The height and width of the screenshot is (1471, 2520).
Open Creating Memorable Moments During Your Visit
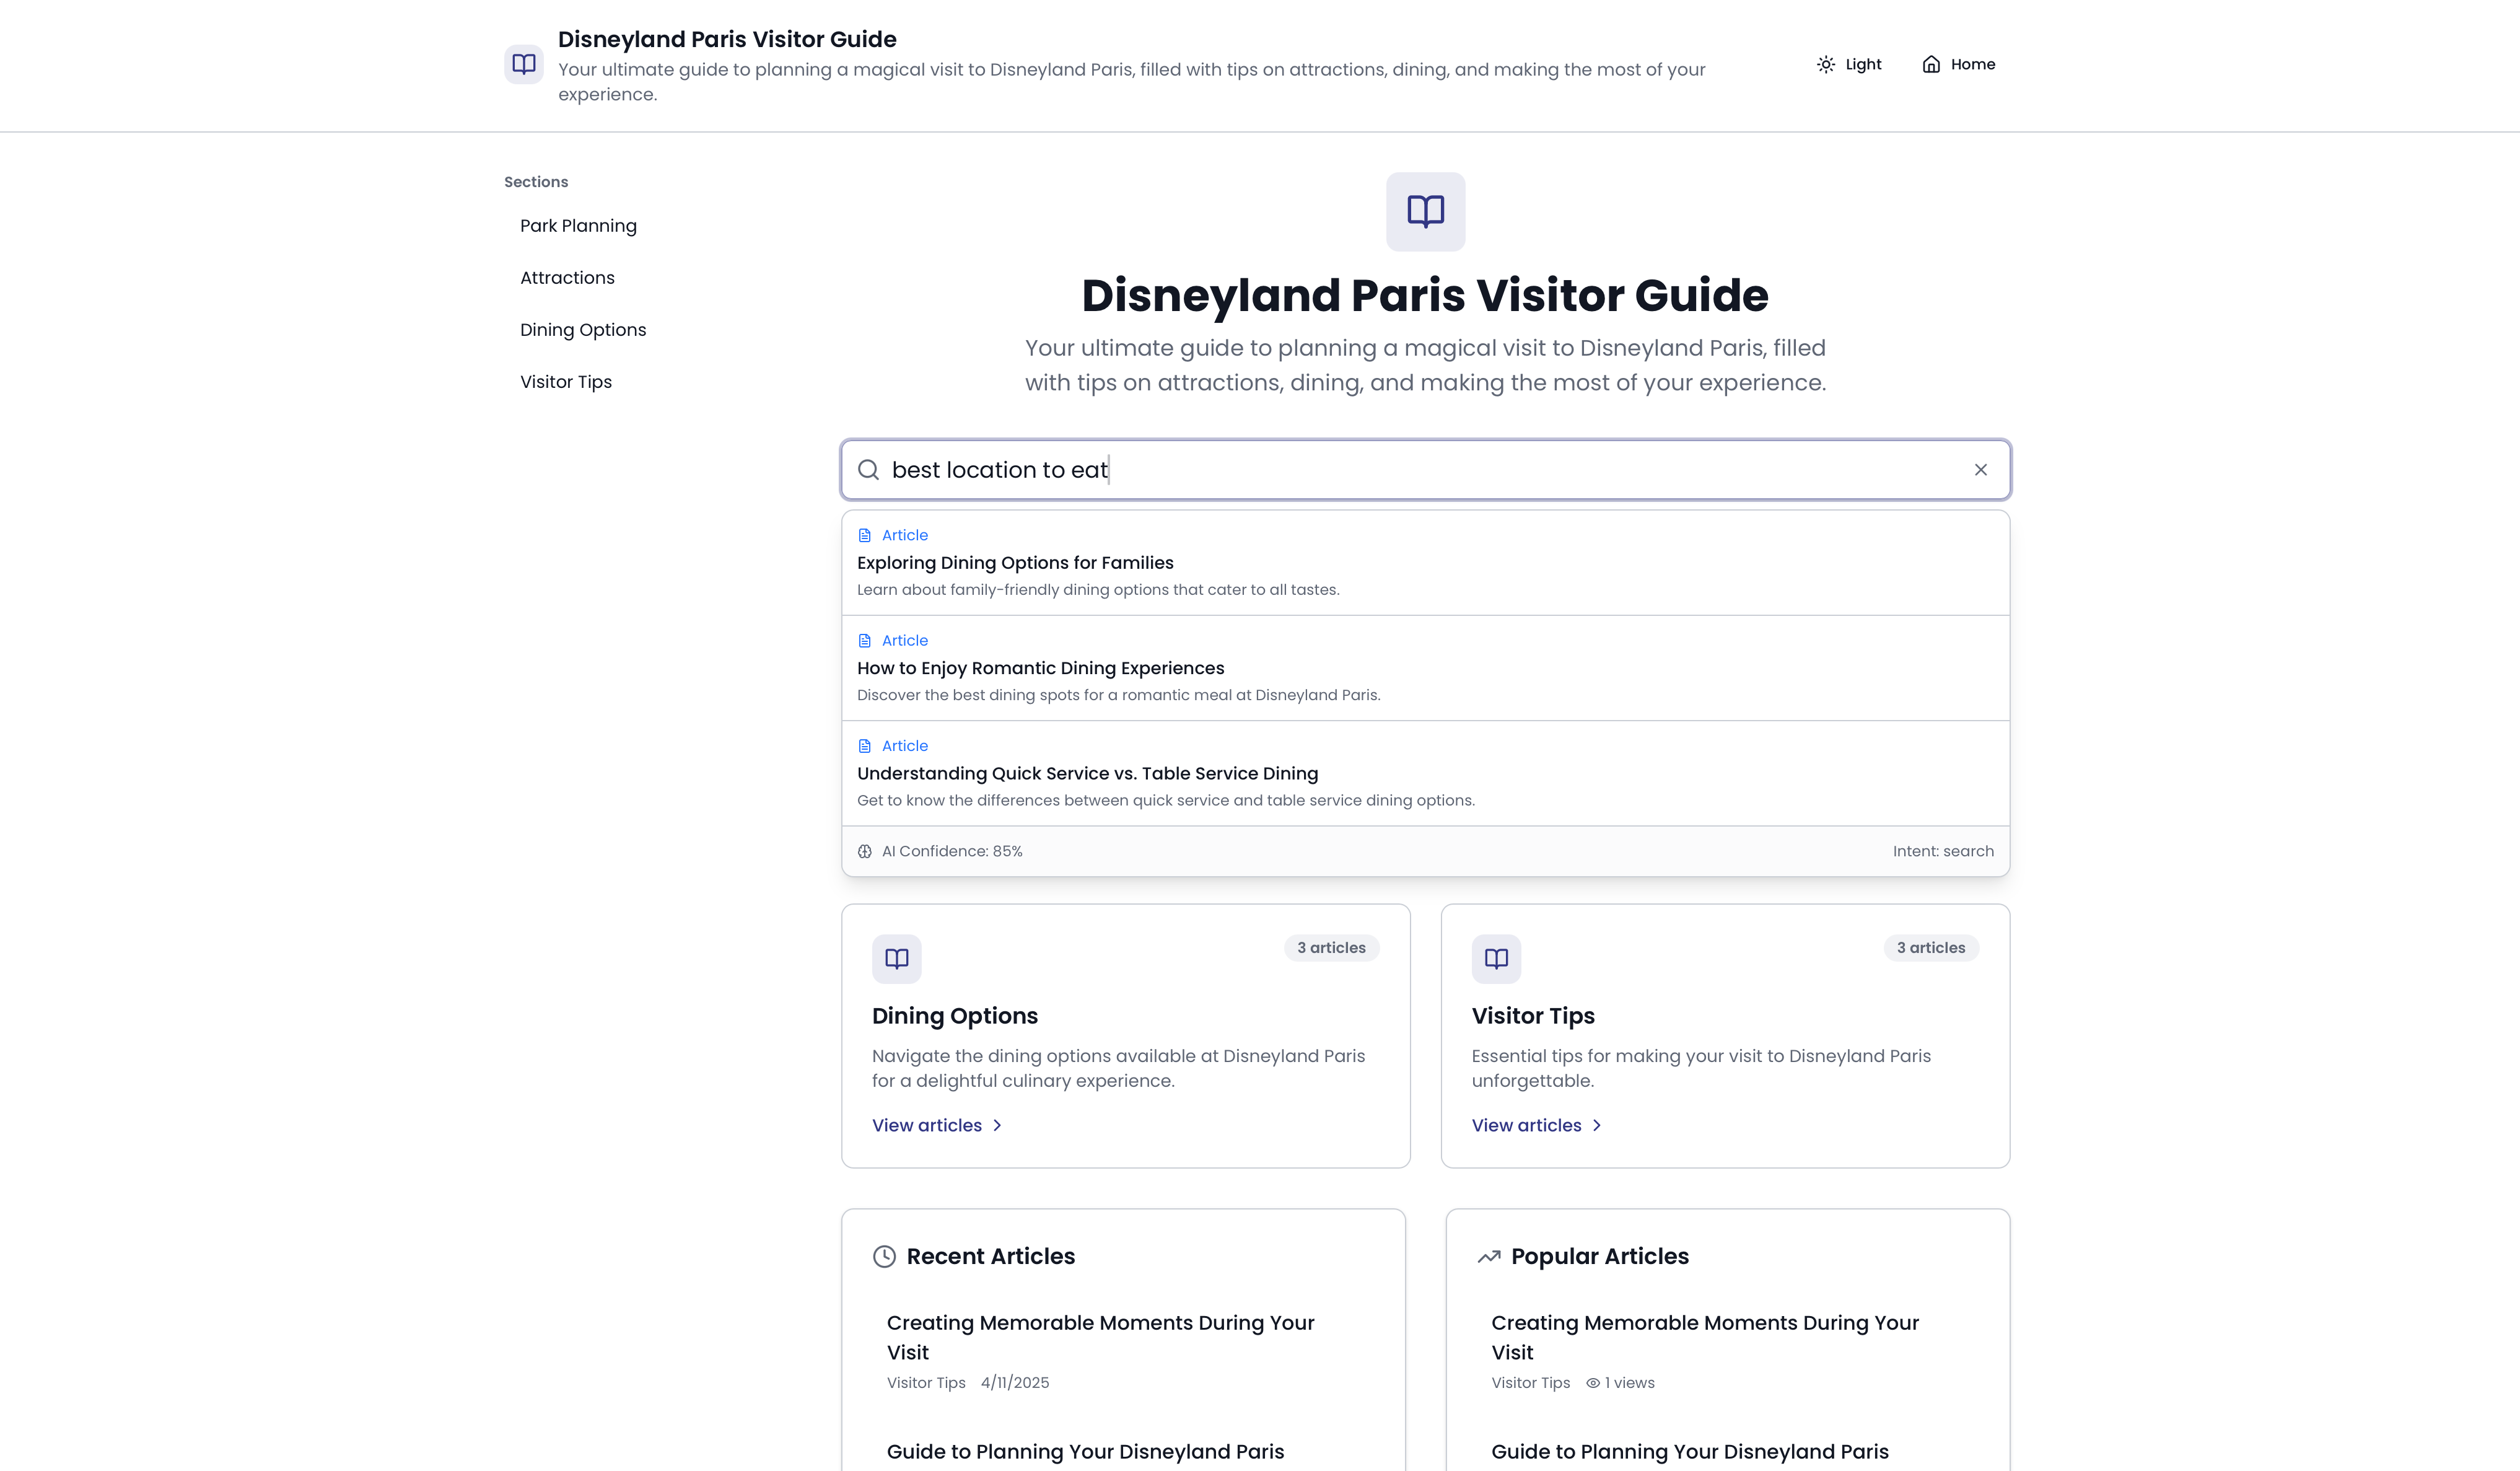[1100, 1337]
